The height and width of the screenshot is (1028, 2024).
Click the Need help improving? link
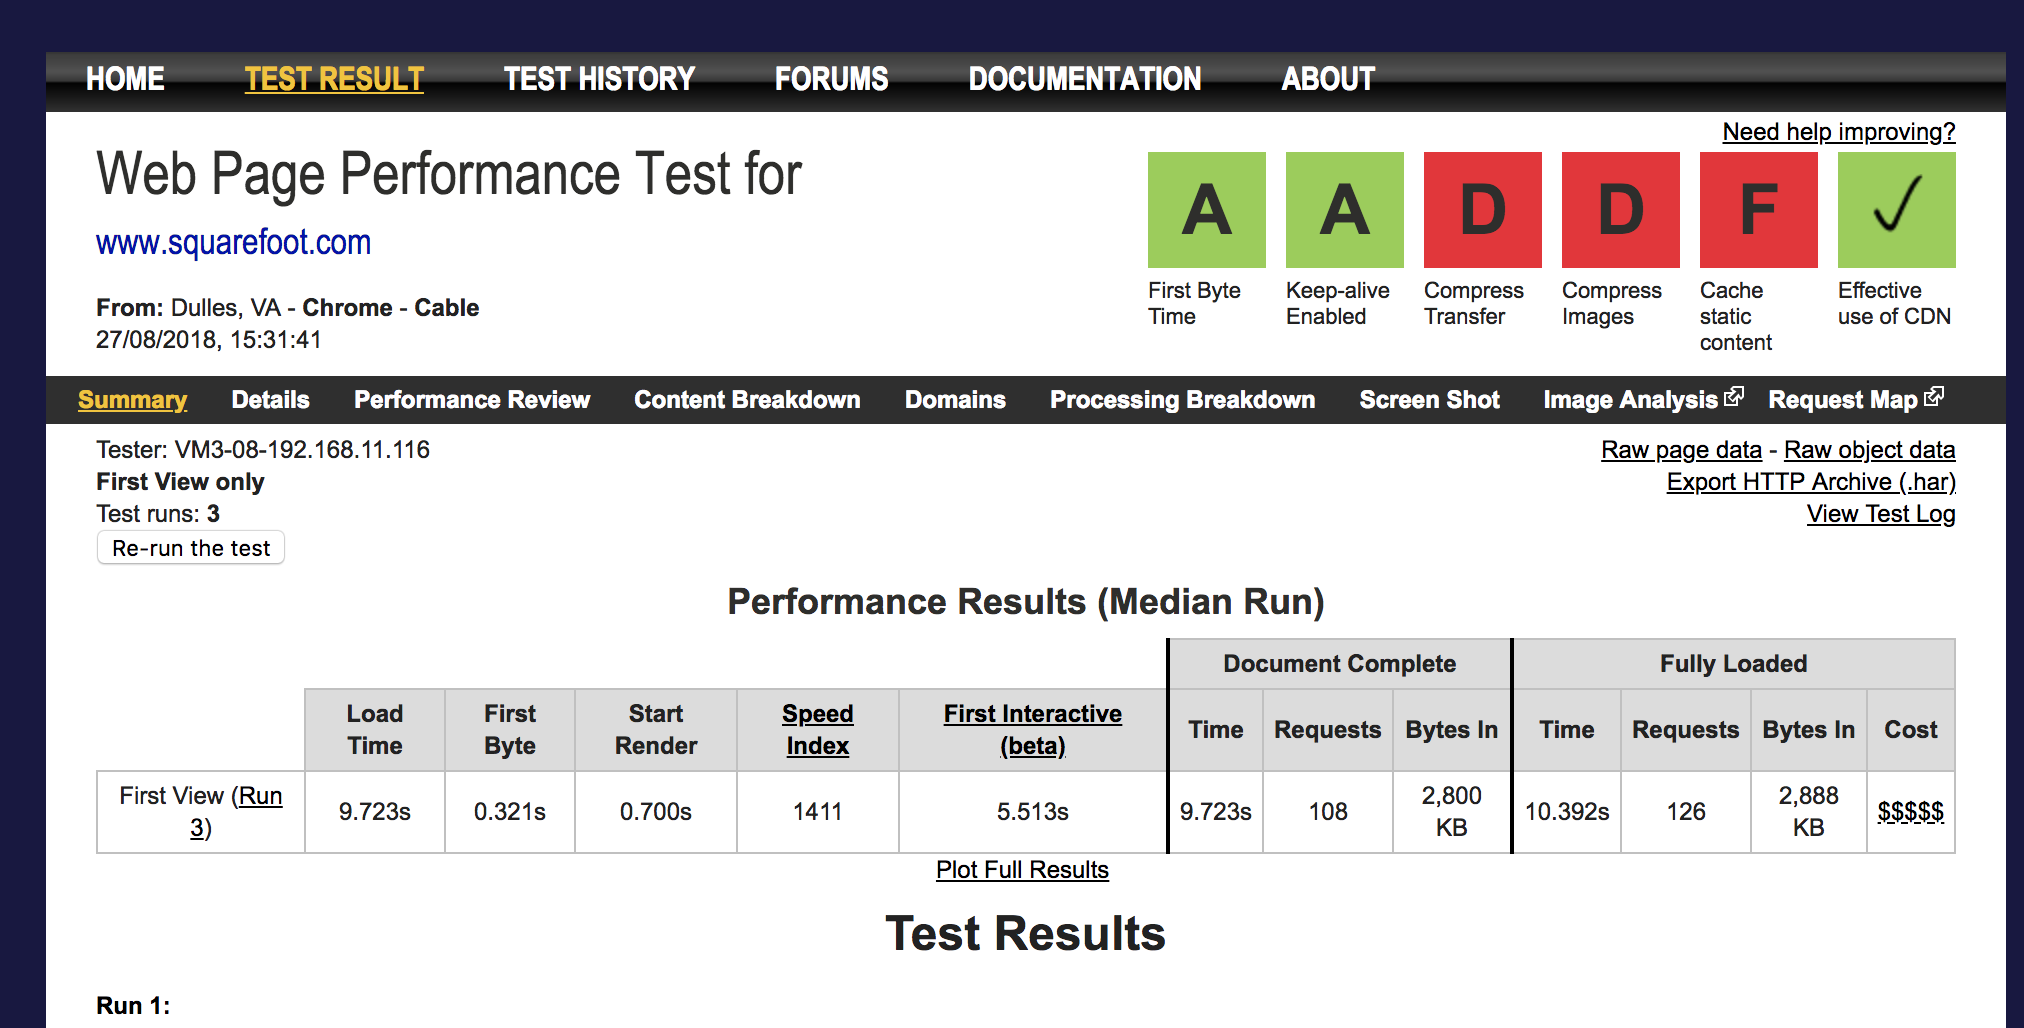(1838, 132)
